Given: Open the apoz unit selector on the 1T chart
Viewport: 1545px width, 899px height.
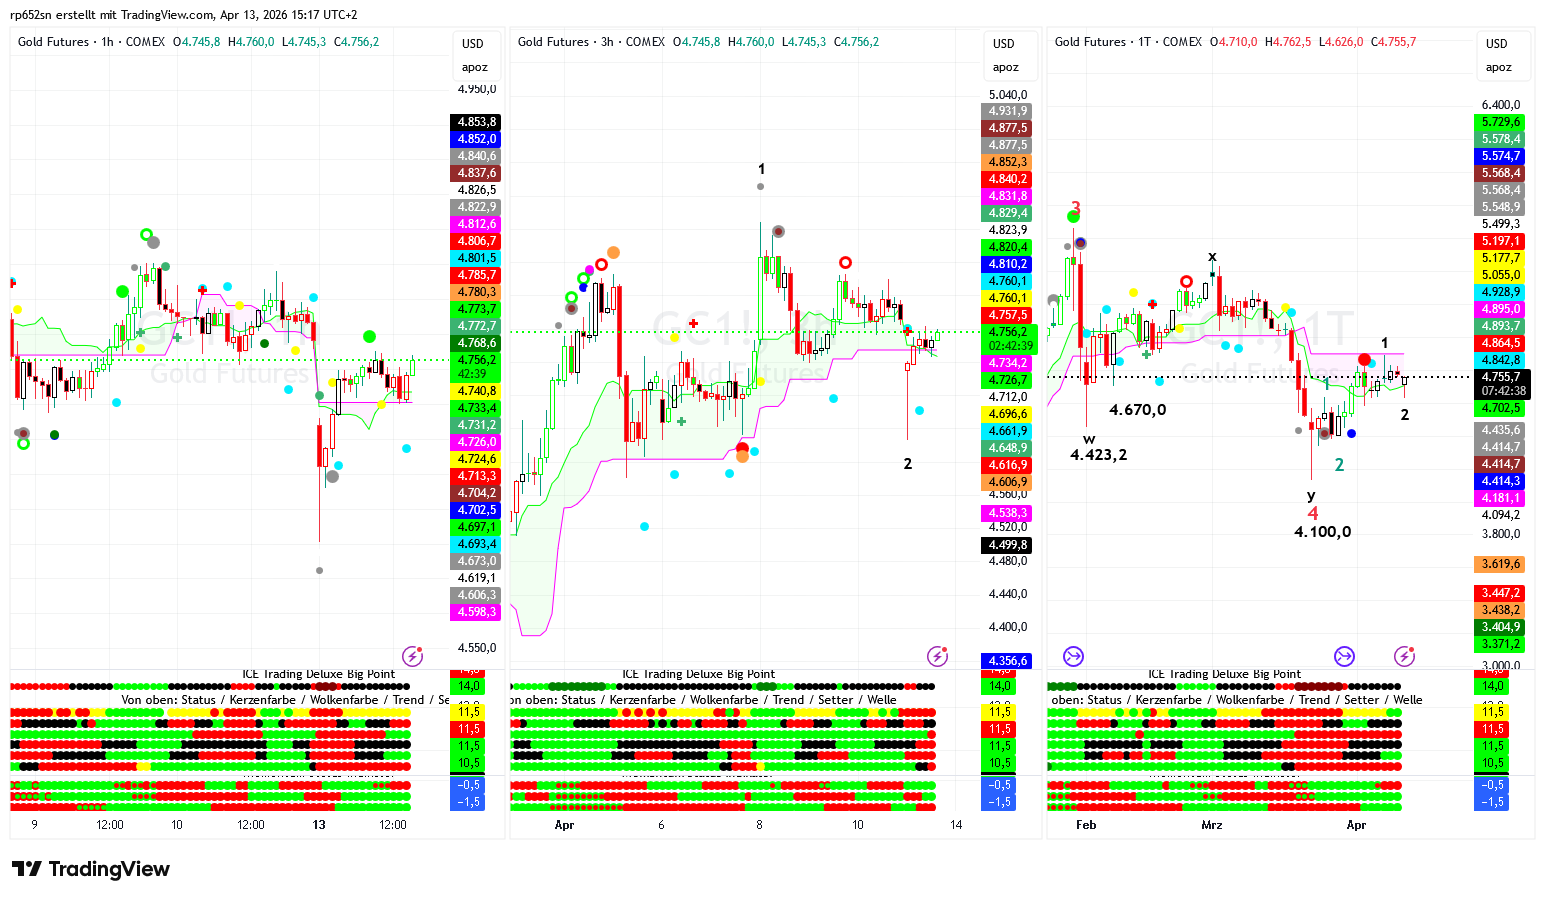Looking at the screenshot, I should coord(1498,68).
